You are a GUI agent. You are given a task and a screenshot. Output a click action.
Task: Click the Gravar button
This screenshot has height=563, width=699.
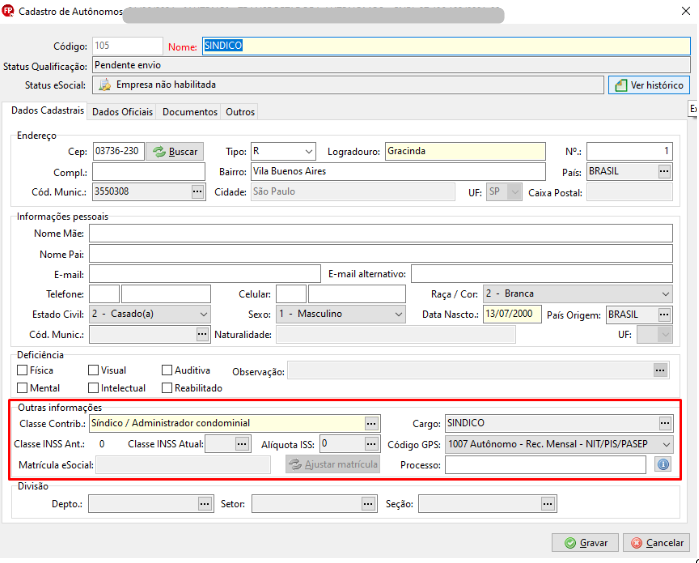[585, 542]
